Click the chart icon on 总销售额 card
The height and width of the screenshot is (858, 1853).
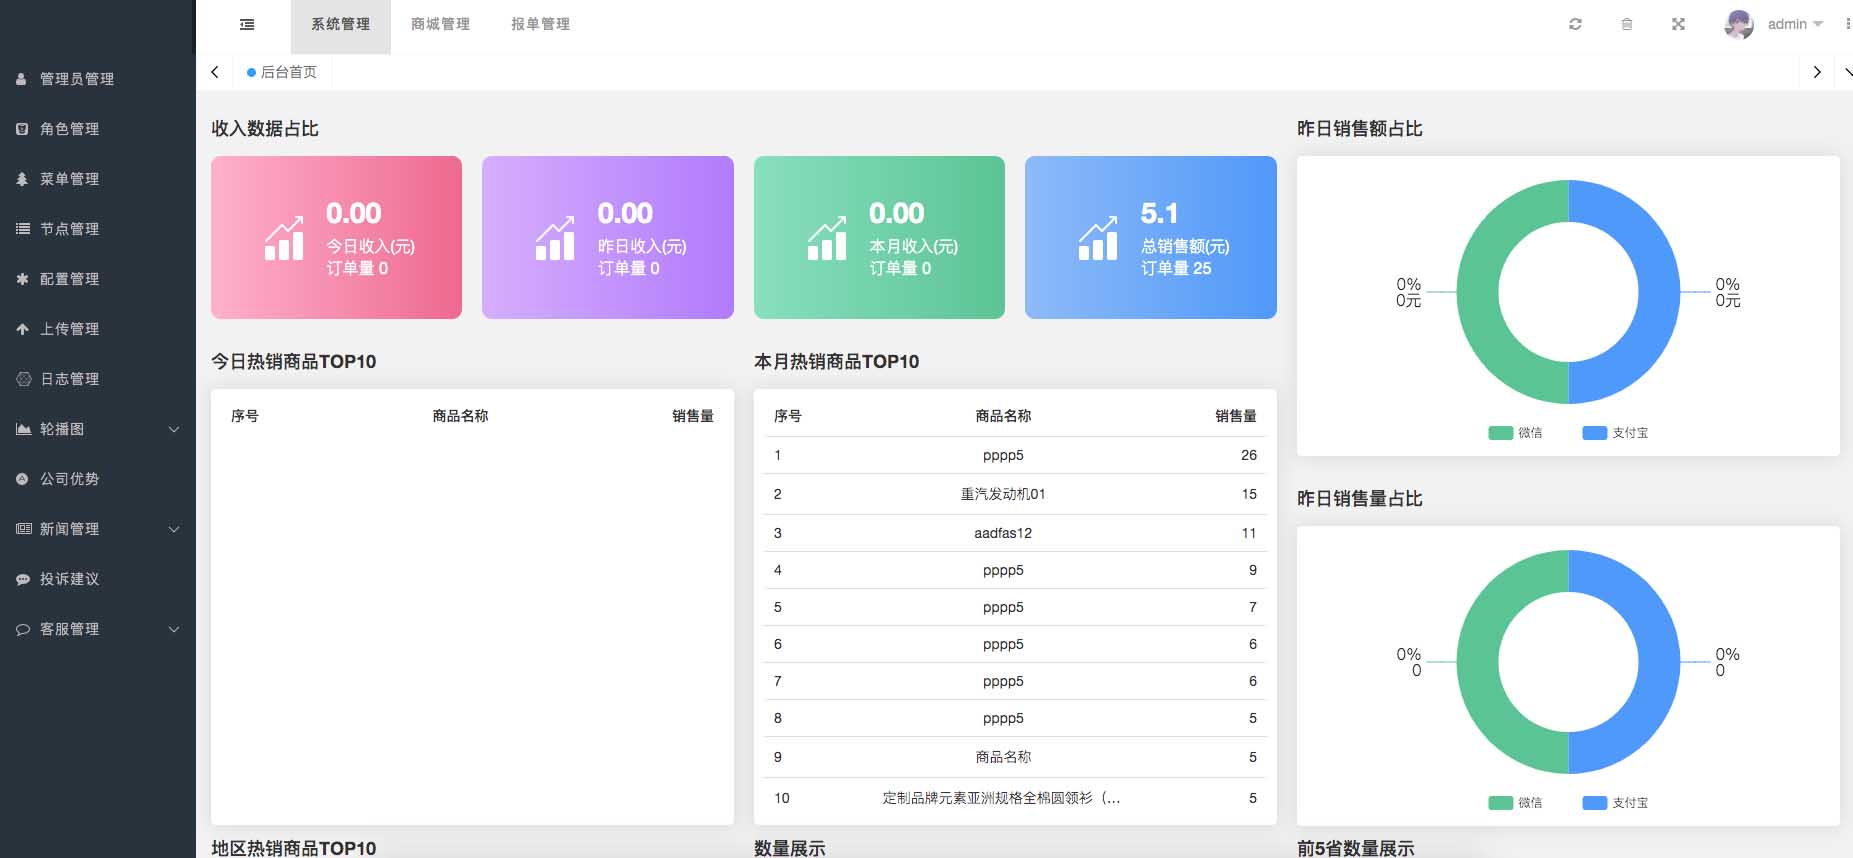click(x=1098, y=239)
